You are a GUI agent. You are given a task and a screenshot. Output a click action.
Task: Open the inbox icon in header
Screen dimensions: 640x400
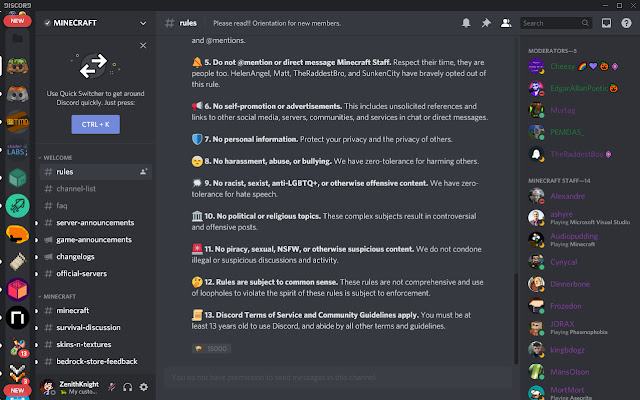click(606, 22)
